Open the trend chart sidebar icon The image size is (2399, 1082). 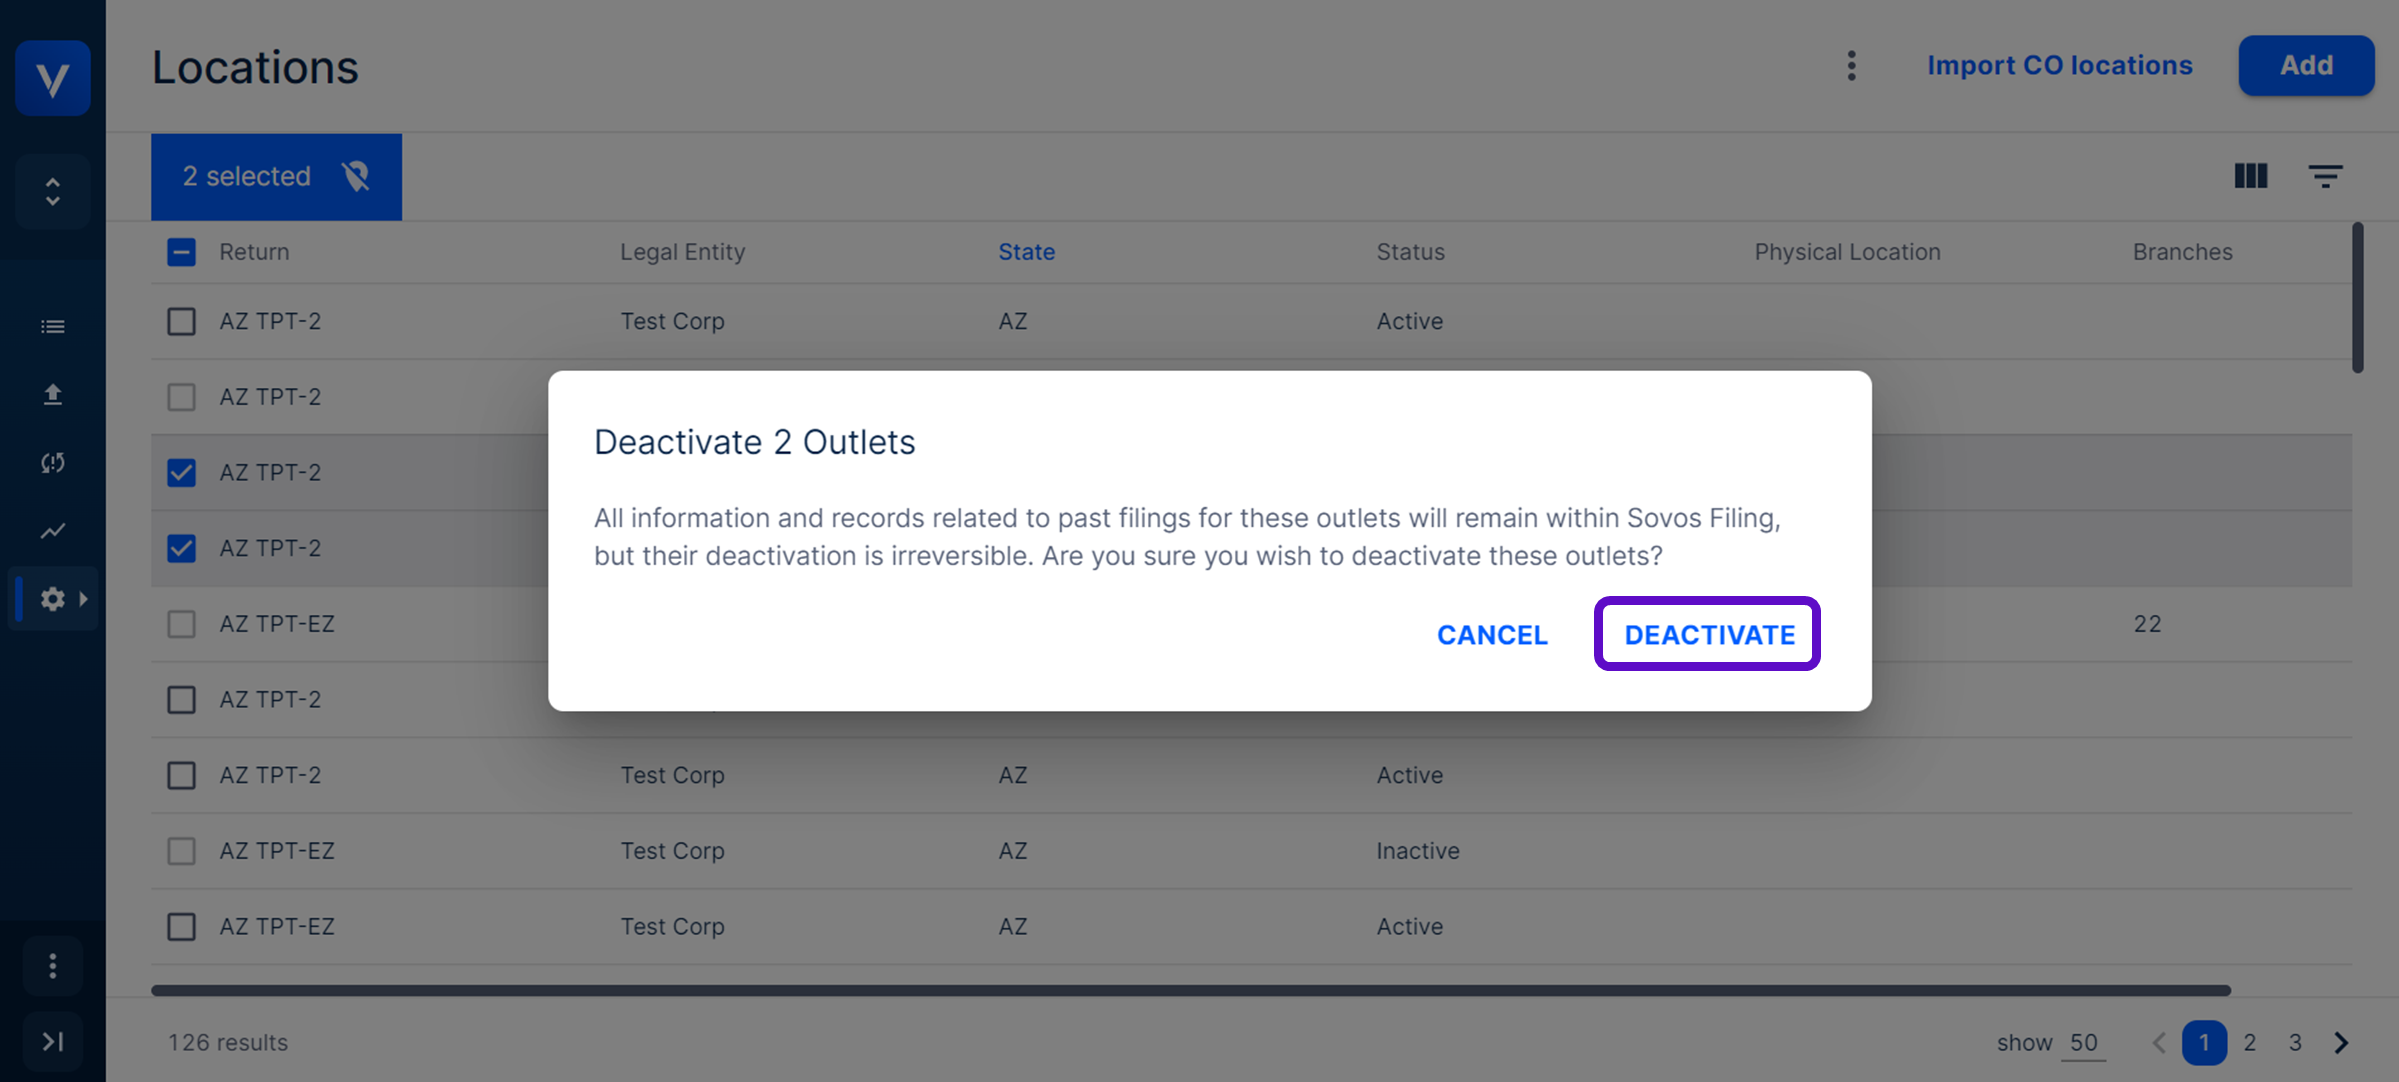point(53,530)
